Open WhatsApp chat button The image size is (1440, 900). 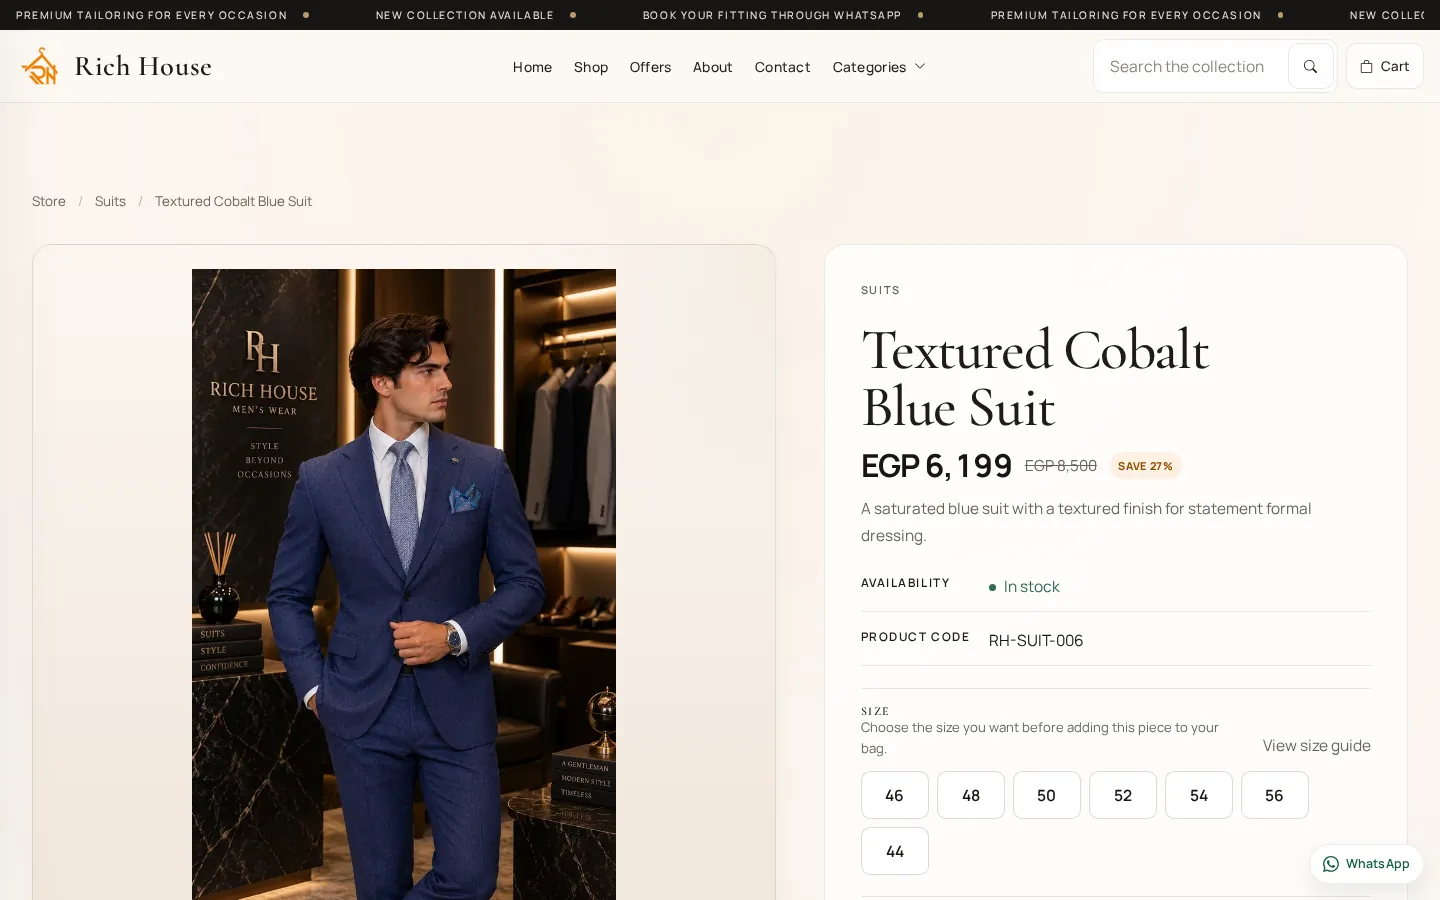1366,864
